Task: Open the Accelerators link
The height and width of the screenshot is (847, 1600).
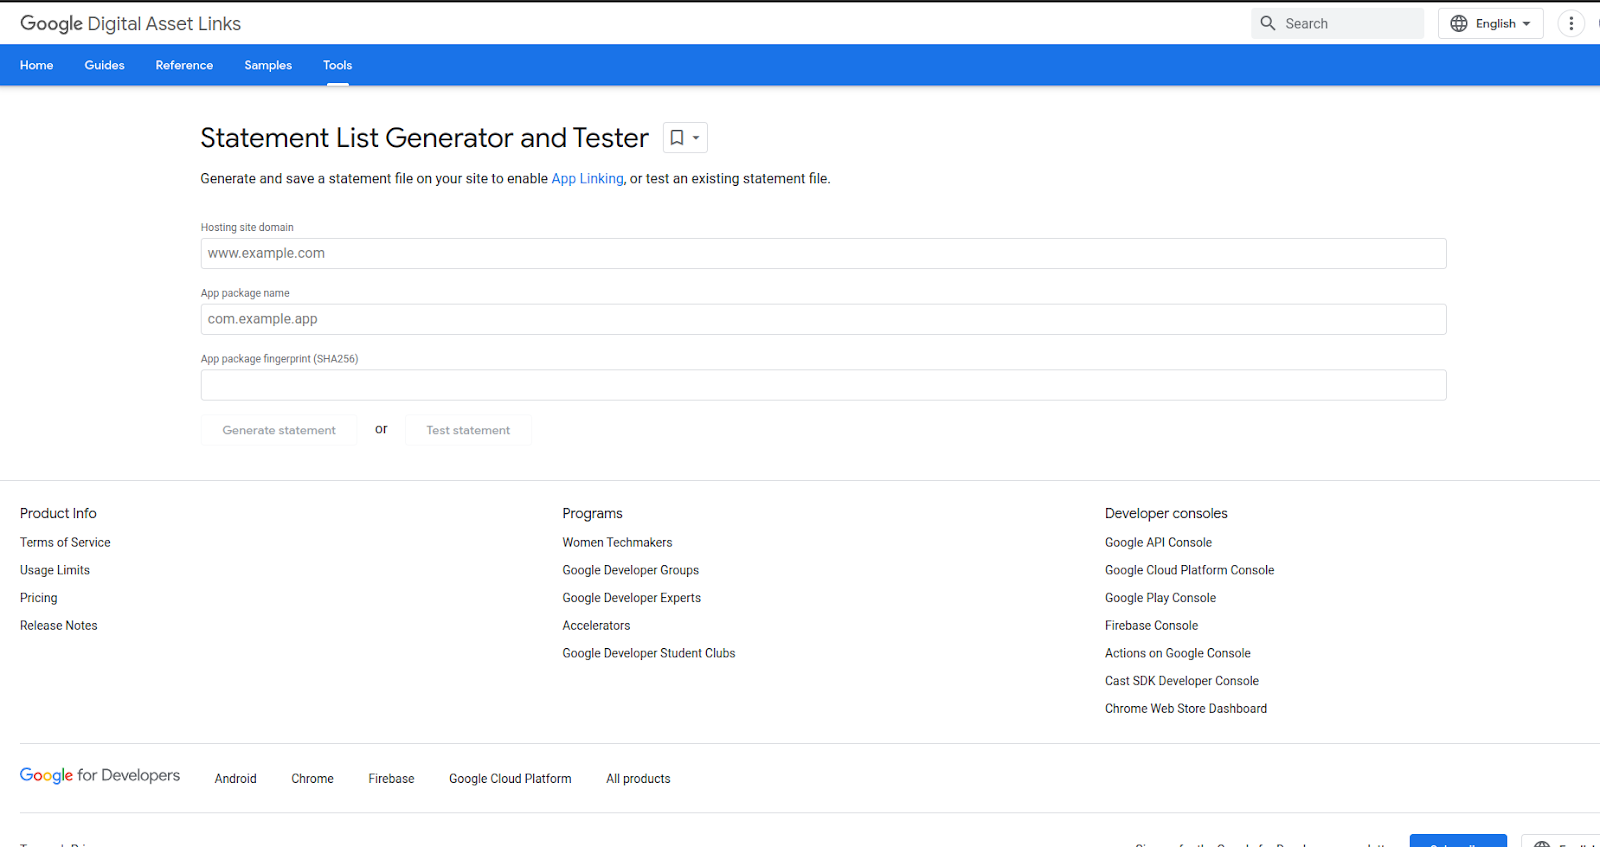Action: coord(596,626)
